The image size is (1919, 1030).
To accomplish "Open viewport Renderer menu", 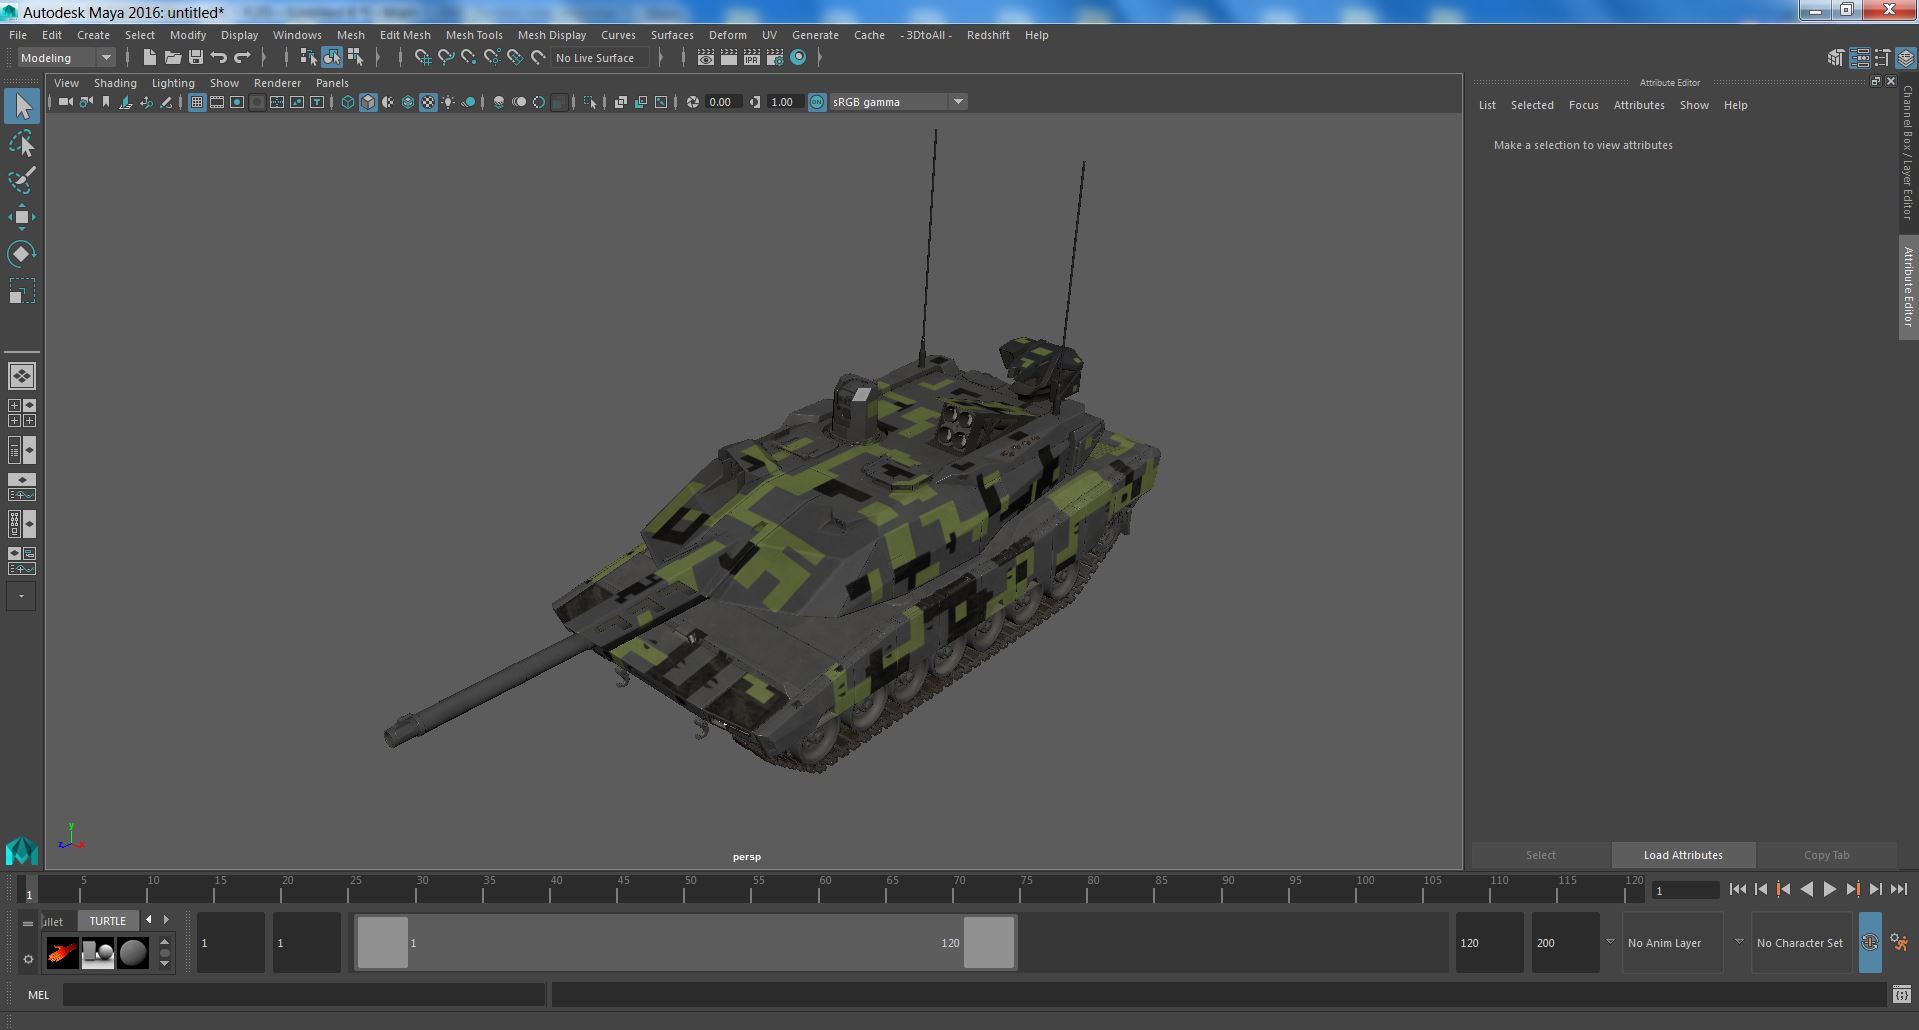I will pos(277,83).
